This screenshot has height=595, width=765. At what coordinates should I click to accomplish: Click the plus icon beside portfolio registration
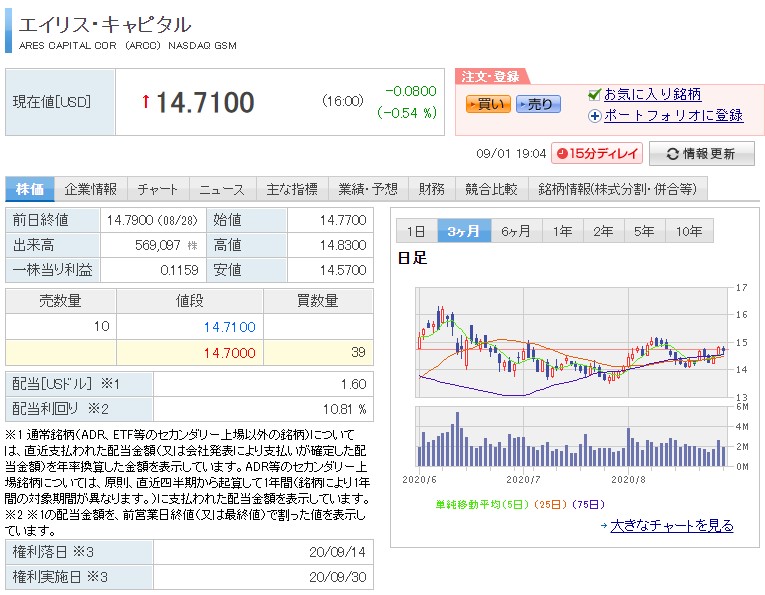[x=594, y=116]
